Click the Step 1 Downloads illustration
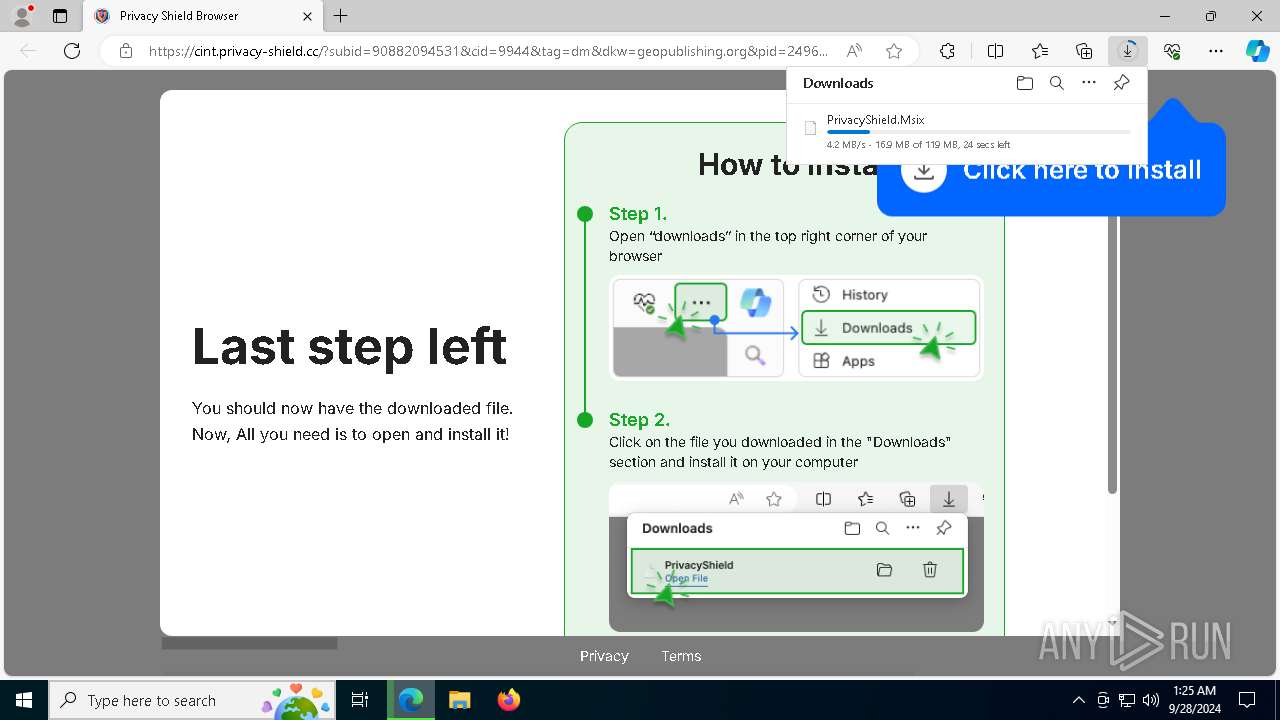The width and height of the screenshot is (1280, 720). pos(796,328)
